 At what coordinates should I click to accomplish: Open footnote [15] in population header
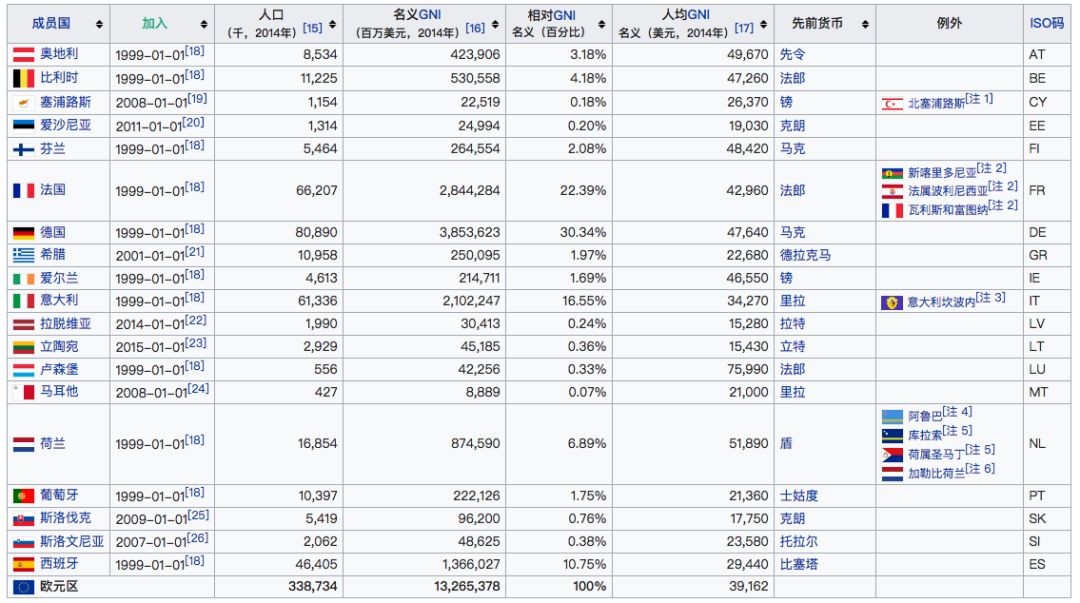[x=313, y=28]
